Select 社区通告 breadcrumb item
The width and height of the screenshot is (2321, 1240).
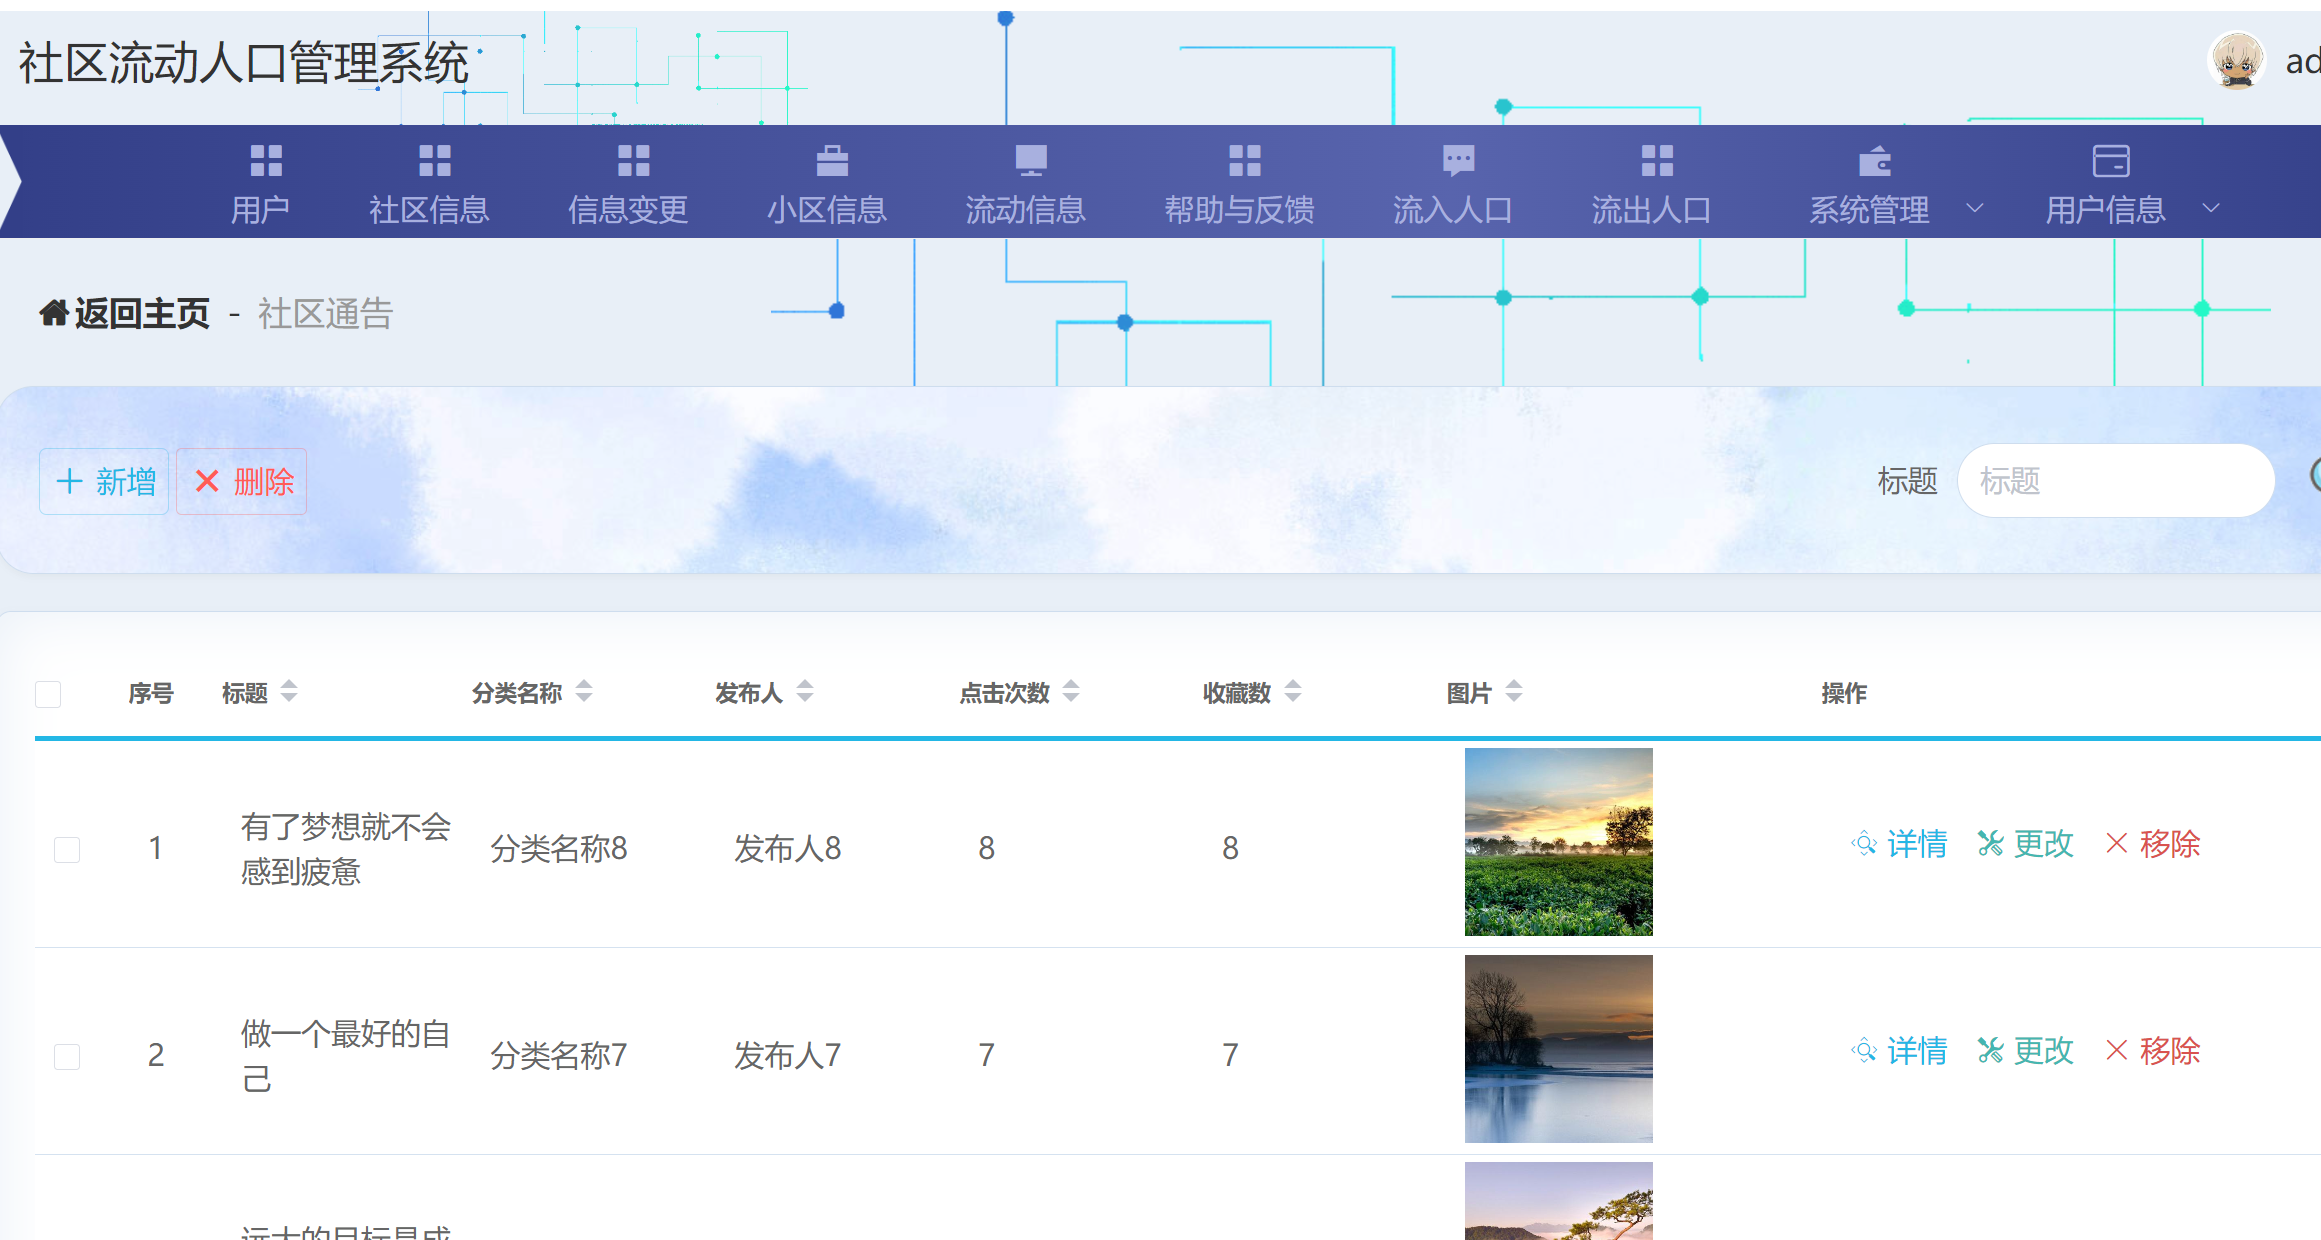tap(325, 315)
